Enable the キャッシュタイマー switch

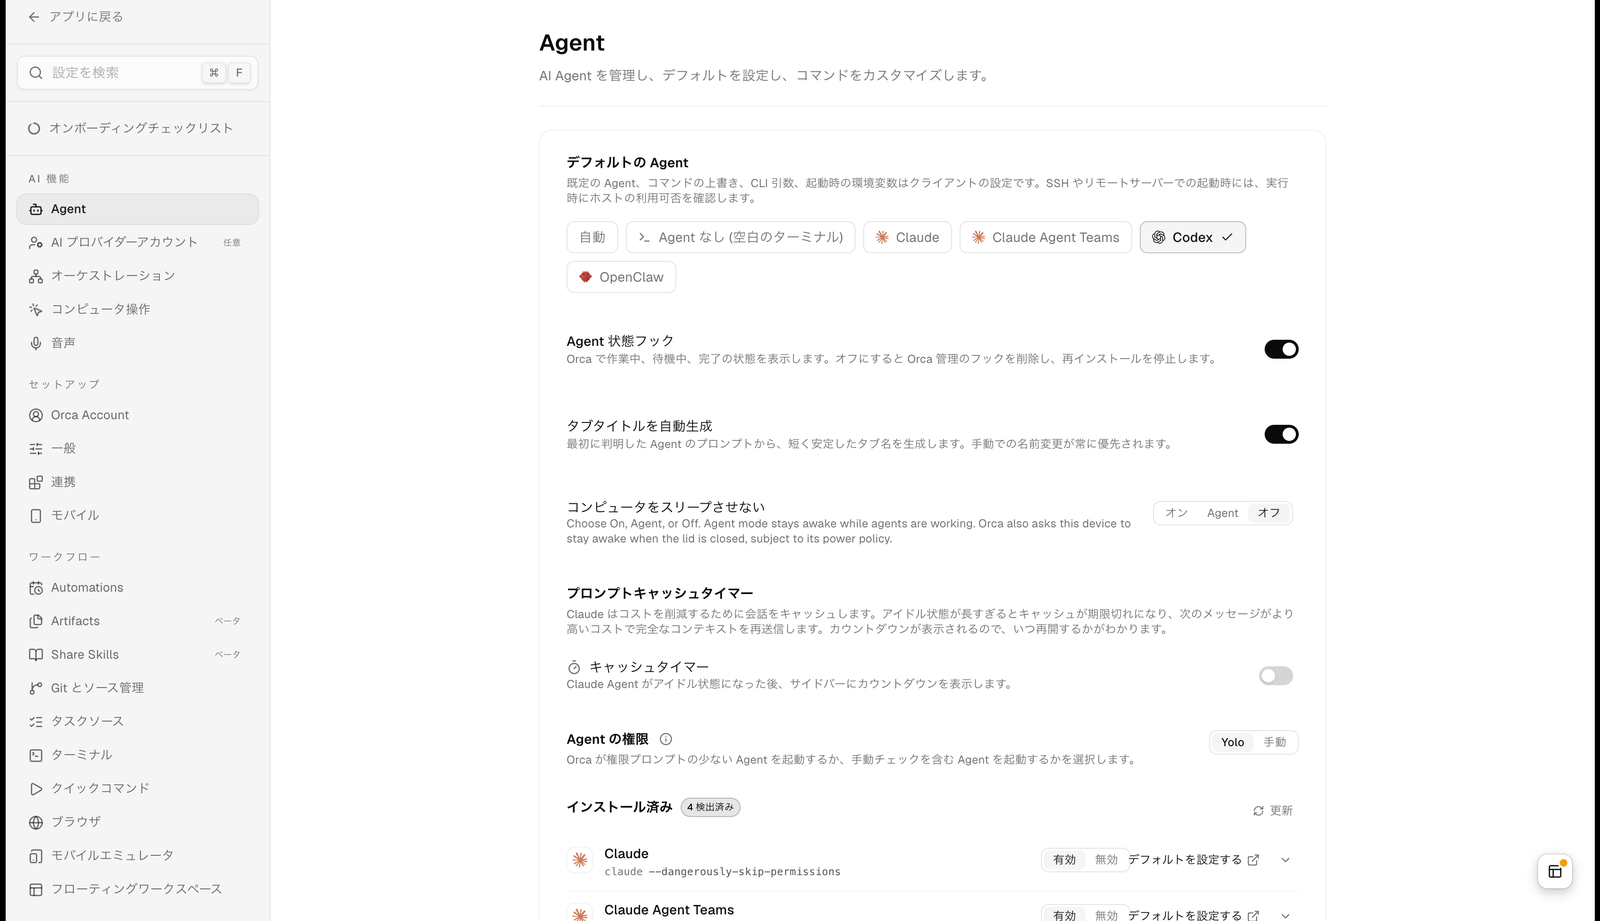click(1276, 676)
